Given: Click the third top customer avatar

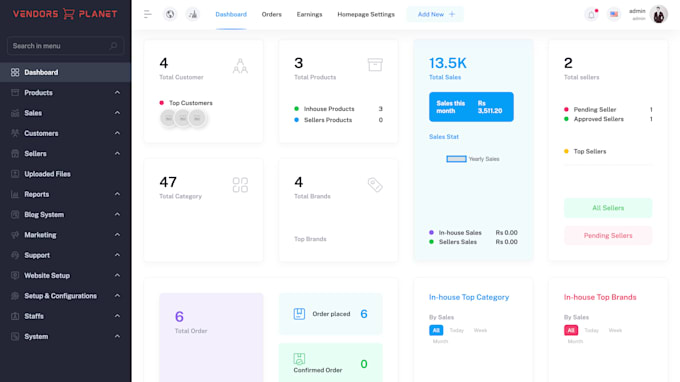Looking at the screenshot, I should (x=197, y=118).
